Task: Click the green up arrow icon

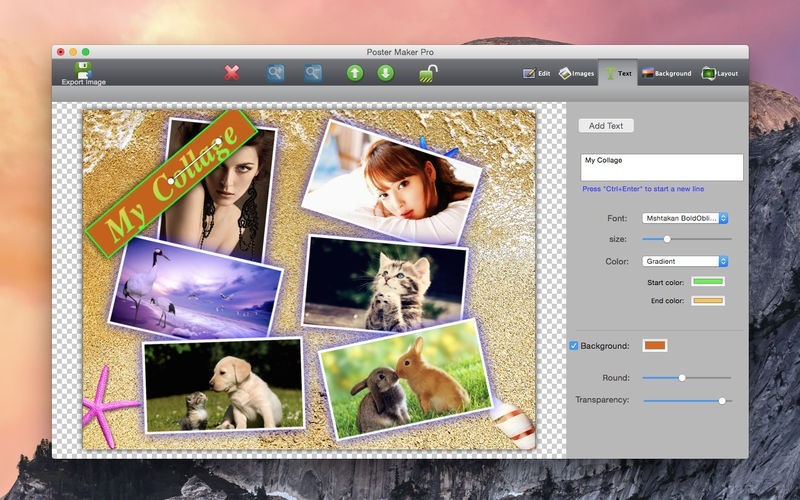Action: pos(354,72)
